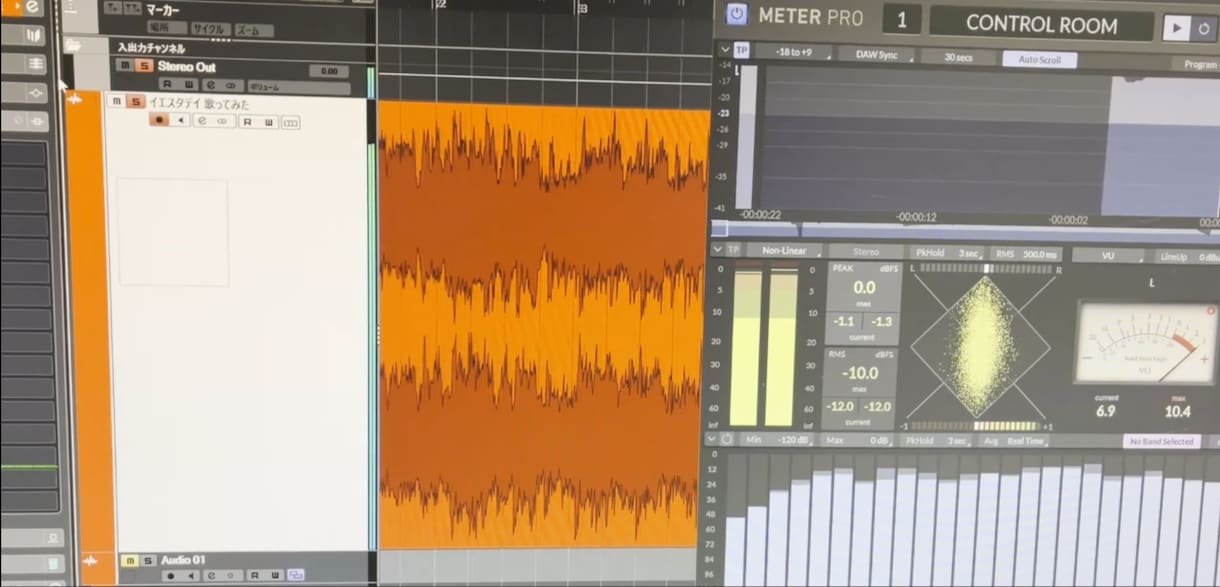Open the VU meter type dropdown

(1108, 255)
